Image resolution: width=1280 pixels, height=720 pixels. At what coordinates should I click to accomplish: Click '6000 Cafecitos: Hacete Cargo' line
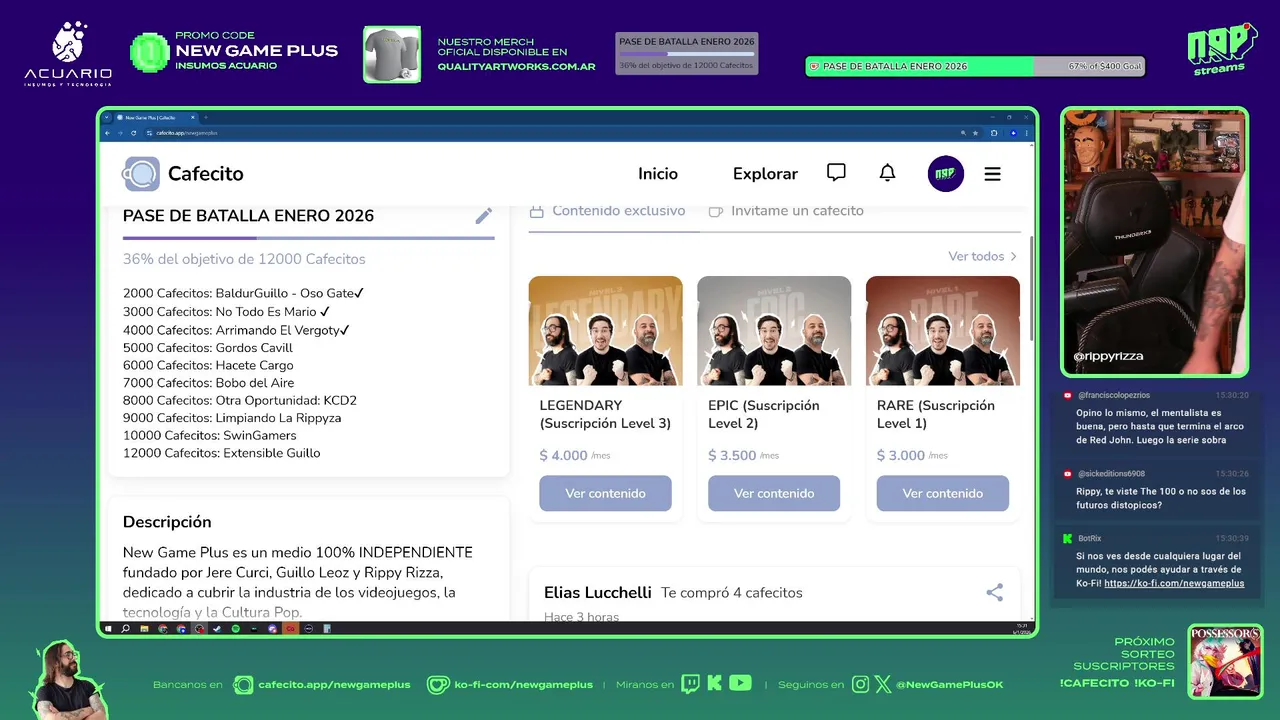click(208, 365)
